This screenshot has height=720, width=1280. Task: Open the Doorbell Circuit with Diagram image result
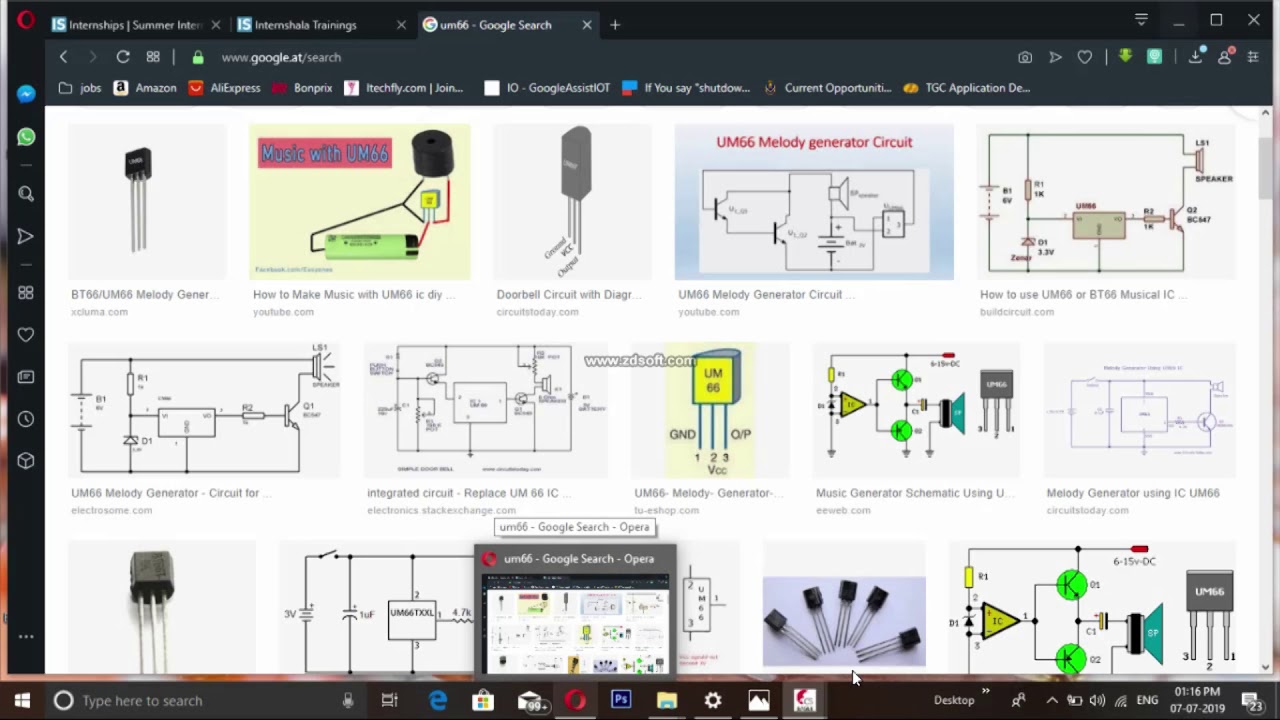572,202
